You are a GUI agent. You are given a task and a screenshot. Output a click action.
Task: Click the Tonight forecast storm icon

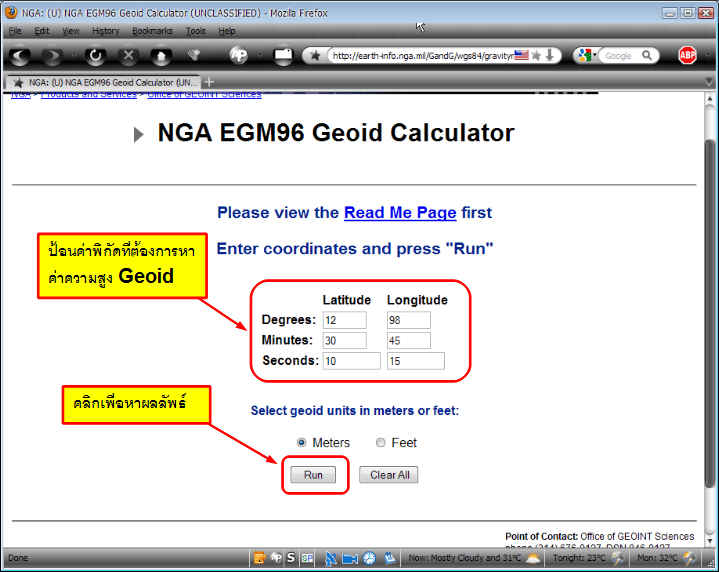coord(618,558)
